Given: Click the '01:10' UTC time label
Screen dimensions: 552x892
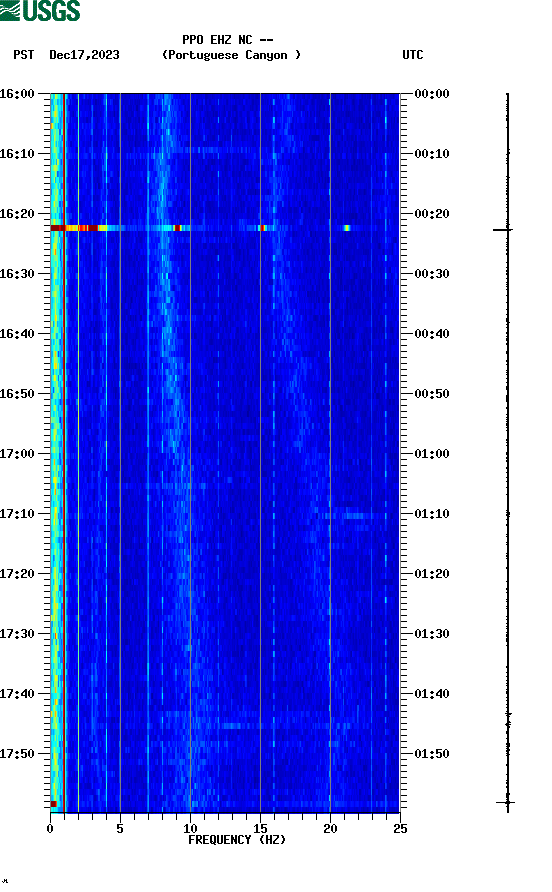Looking at the screenshot, I should coord(432,514).
